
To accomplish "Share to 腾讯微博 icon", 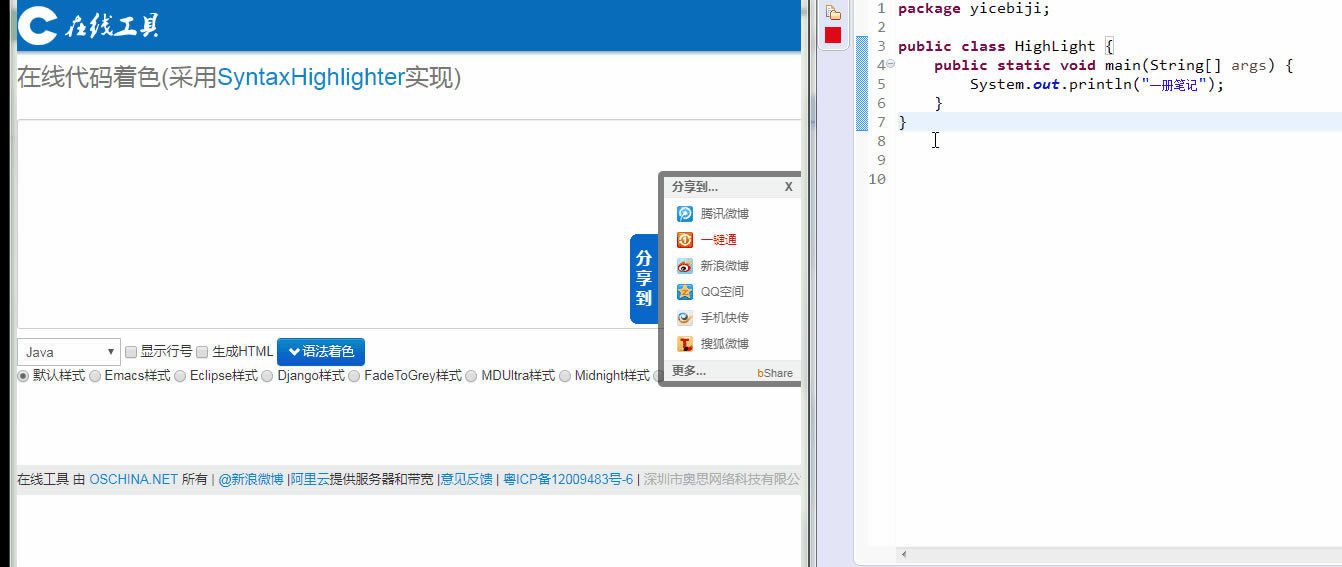I will 685,214.
